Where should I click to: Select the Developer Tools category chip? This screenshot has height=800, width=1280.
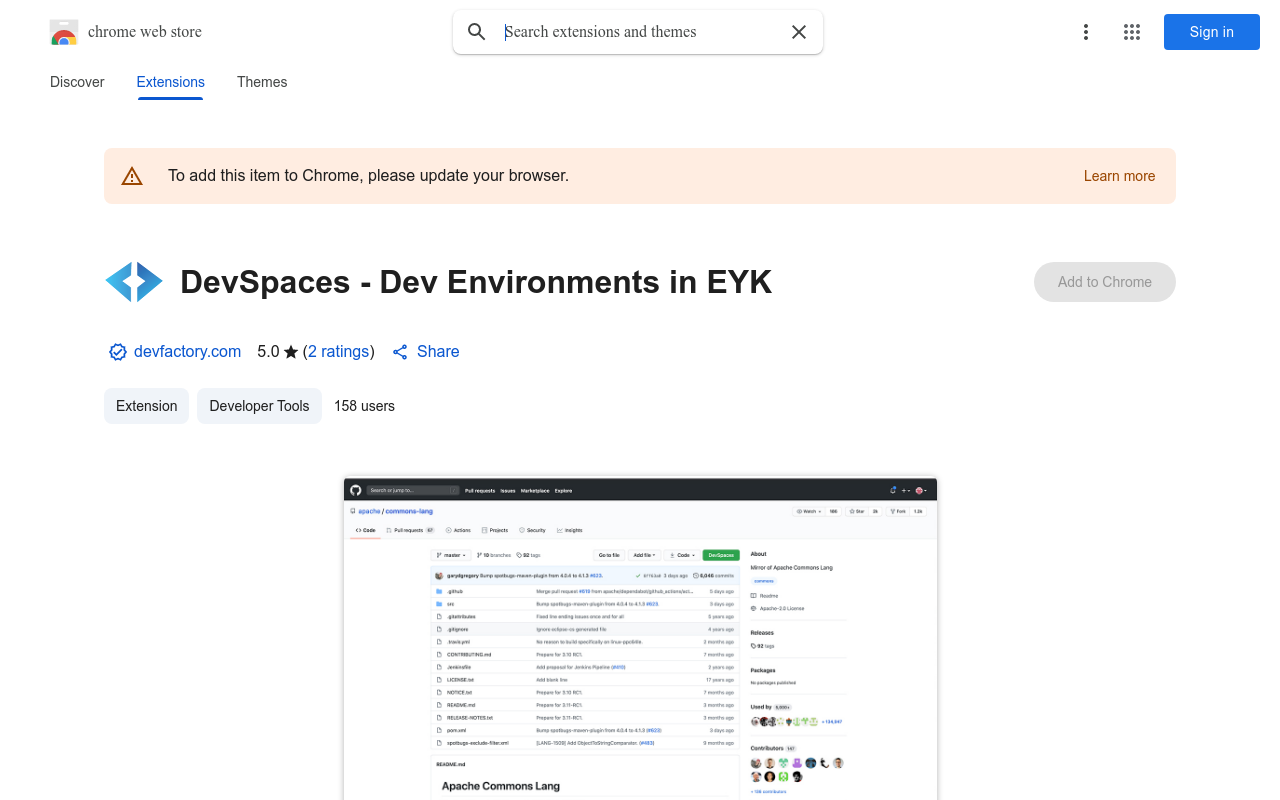259,406
